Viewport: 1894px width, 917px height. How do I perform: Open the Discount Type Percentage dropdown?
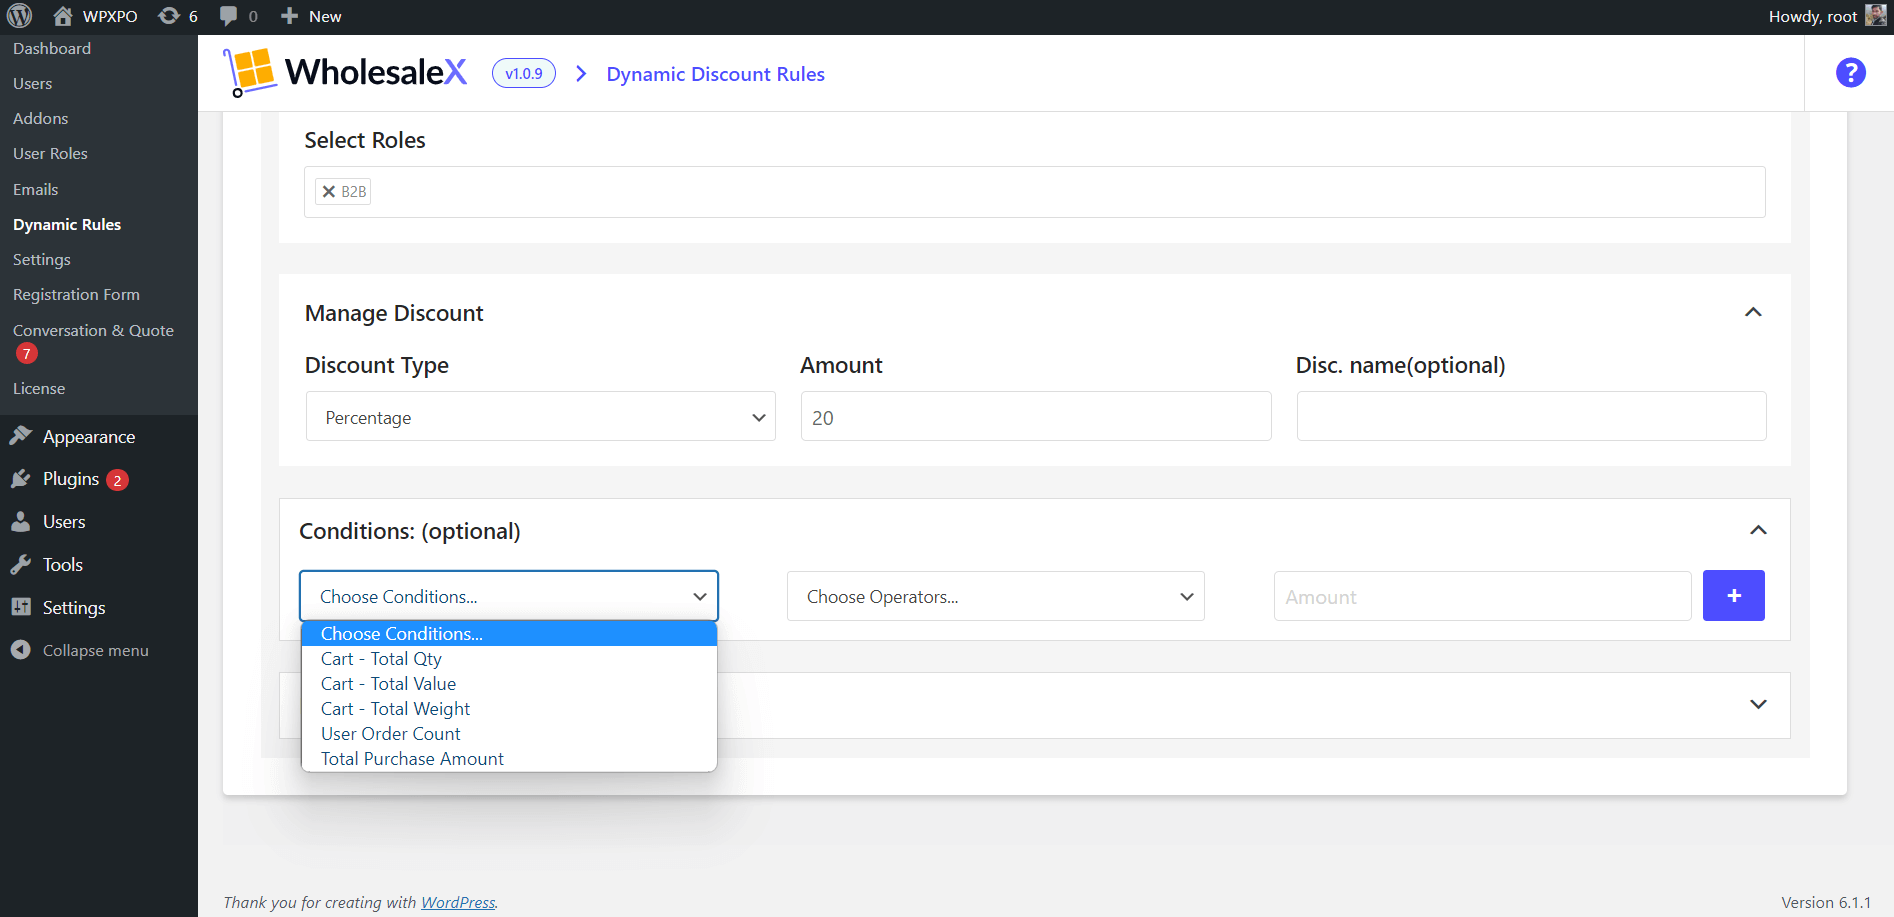pyautogui.click(x=540, y=417)
